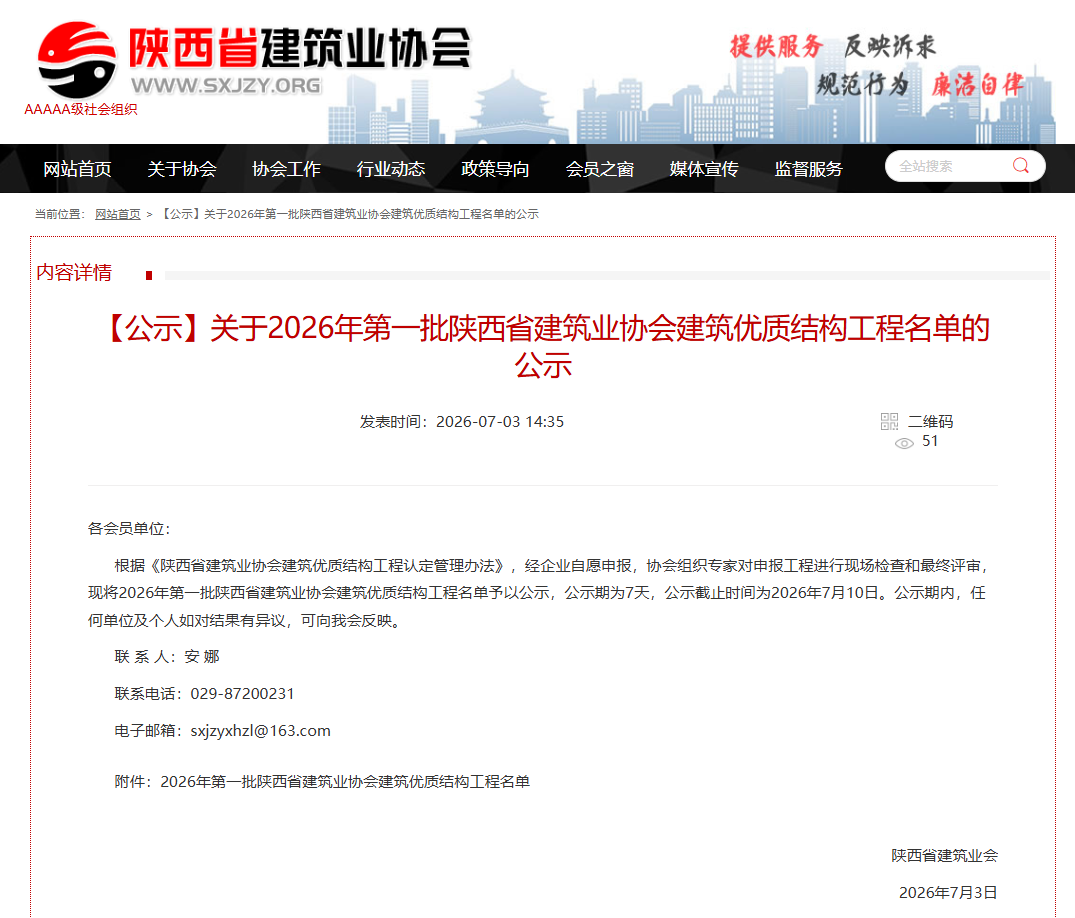
Task: Open the 媒体宣传 menu item
Action: click(704, 169)
